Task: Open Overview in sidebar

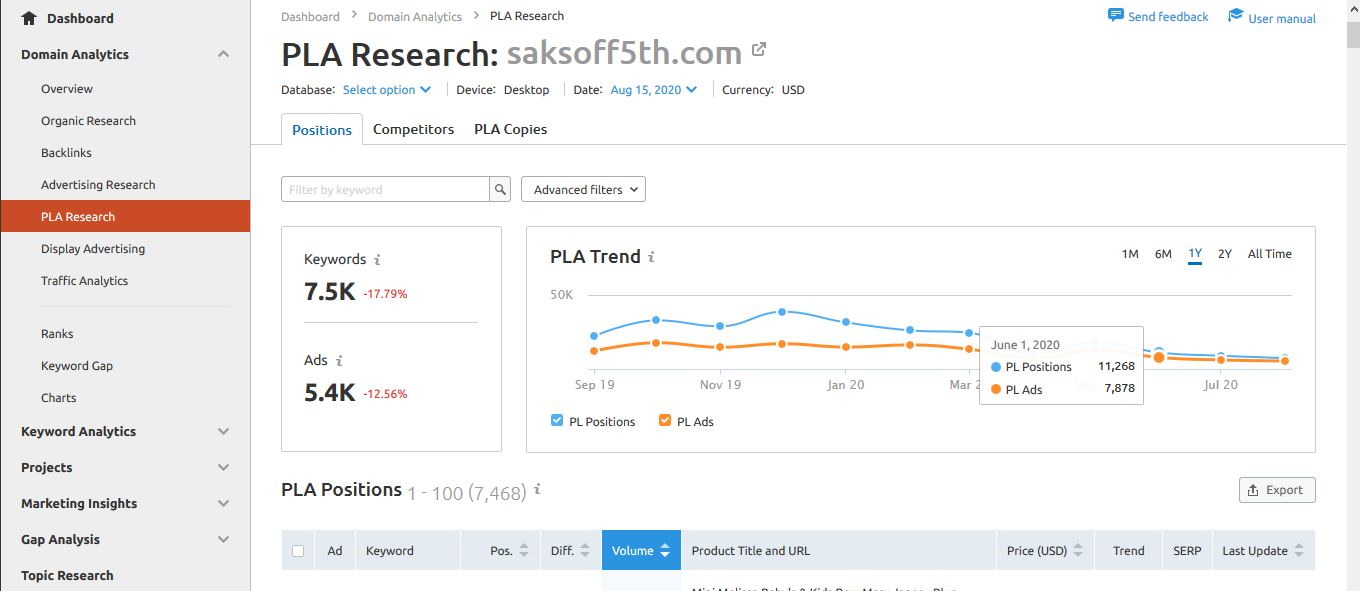Action: [67, 89]
